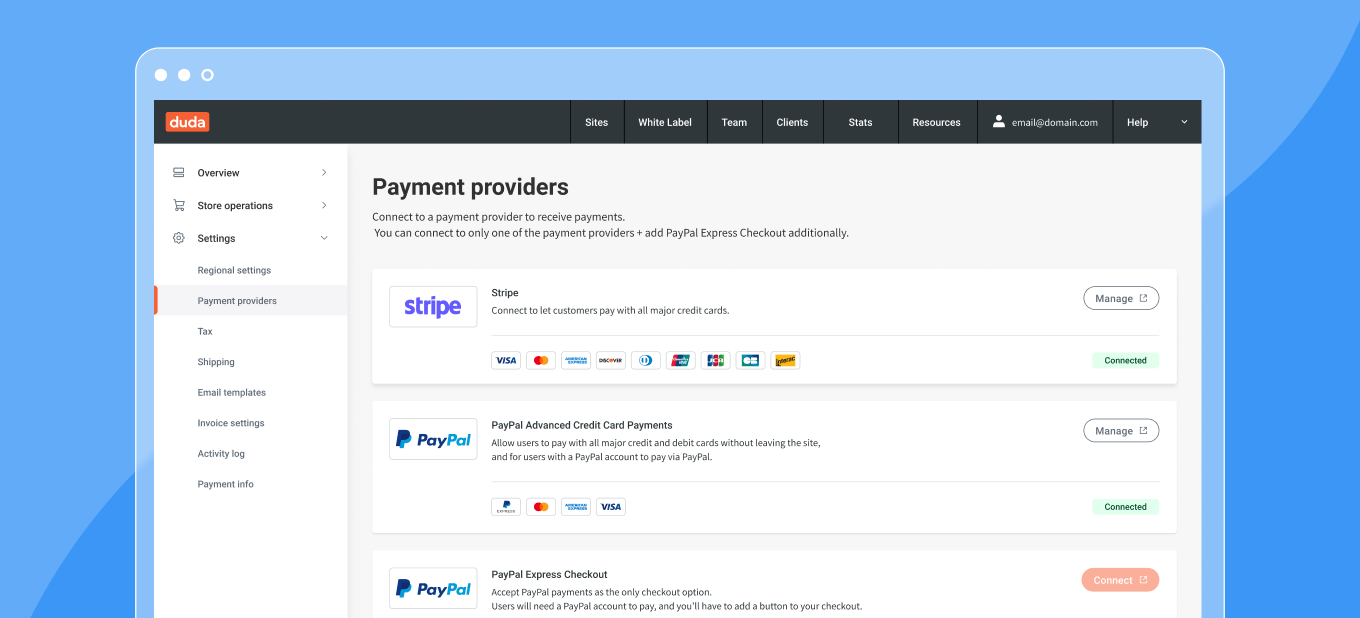Click the Overview sidebar icon
This screenshot has height=618, width=1360.
(x=179, y=173)
